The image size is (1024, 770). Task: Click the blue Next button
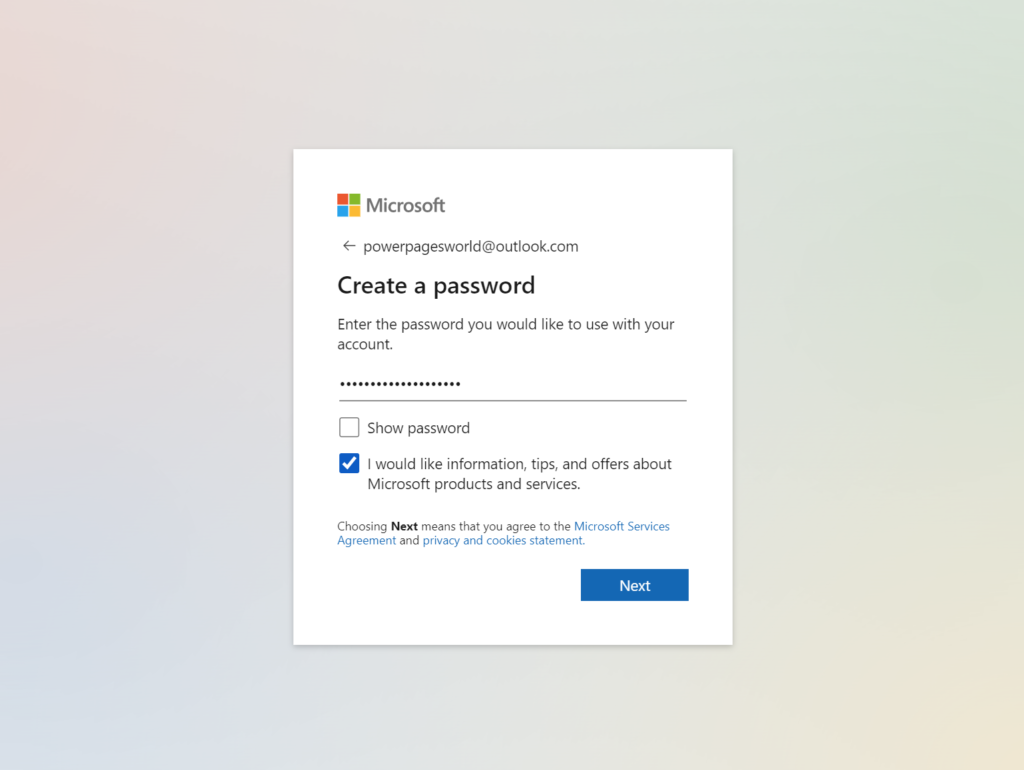click(635, 585)
